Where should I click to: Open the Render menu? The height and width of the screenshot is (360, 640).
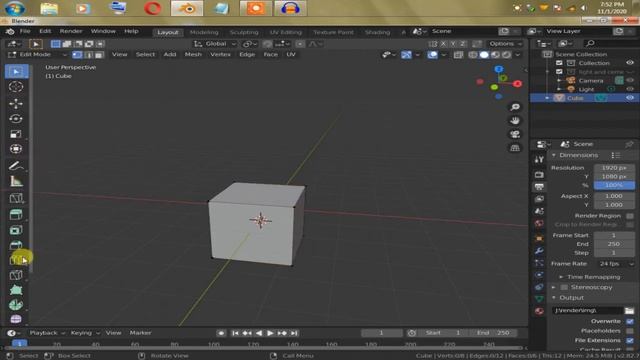click(71, 31)
